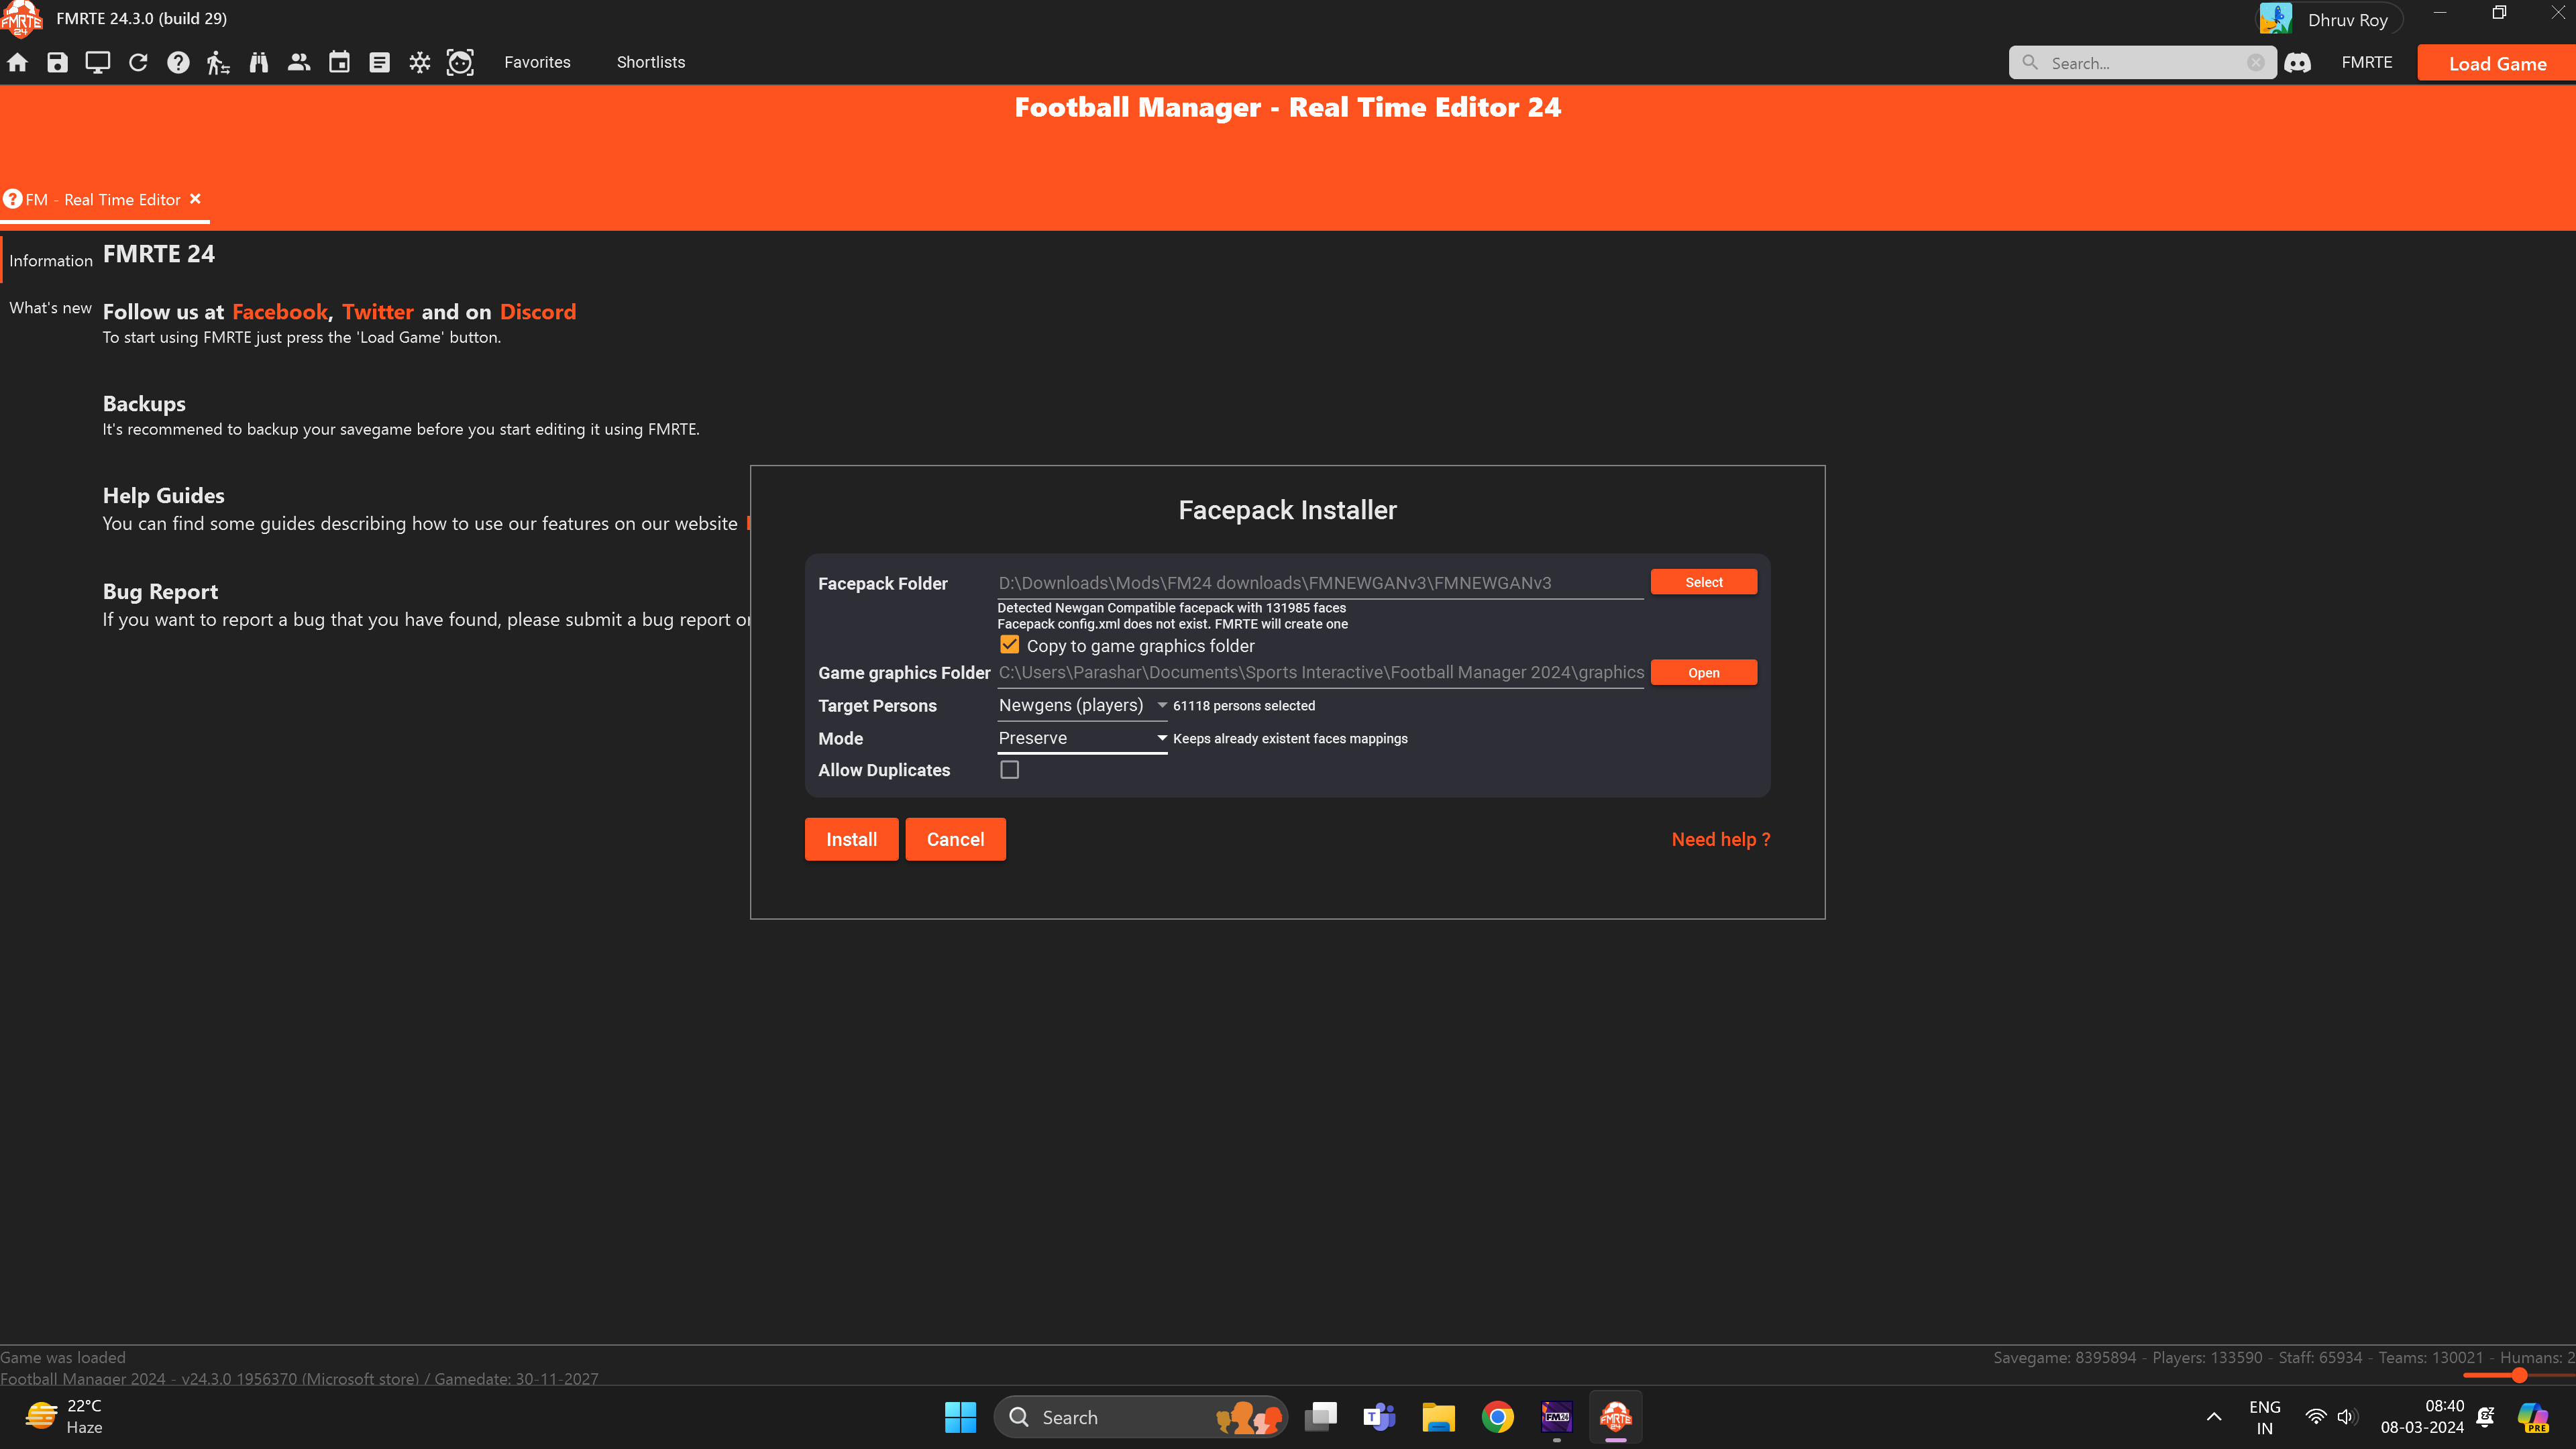Click the Dhruv Roy user avatar
Image resolution: width=2576 pixels, height=1449 pixels.
pos(2275,19)
